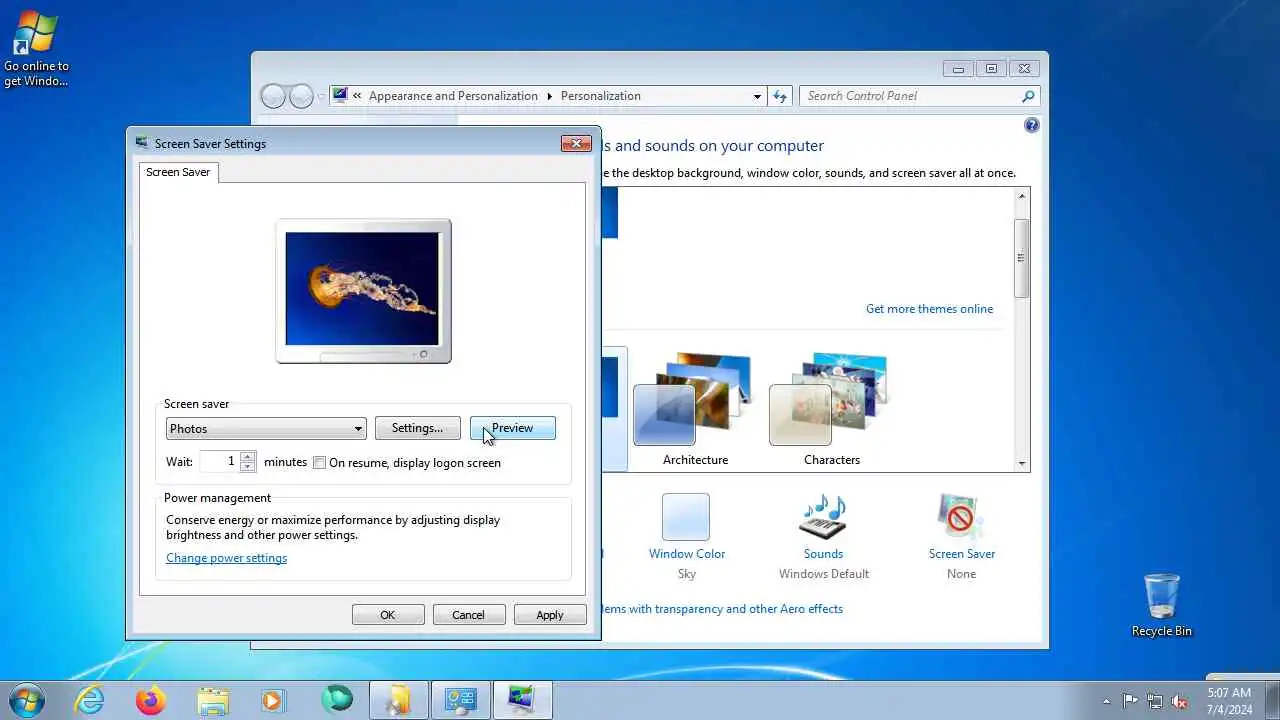
Task: Click the Personalization breadcrumb
Action: click(x=601, y=96)
